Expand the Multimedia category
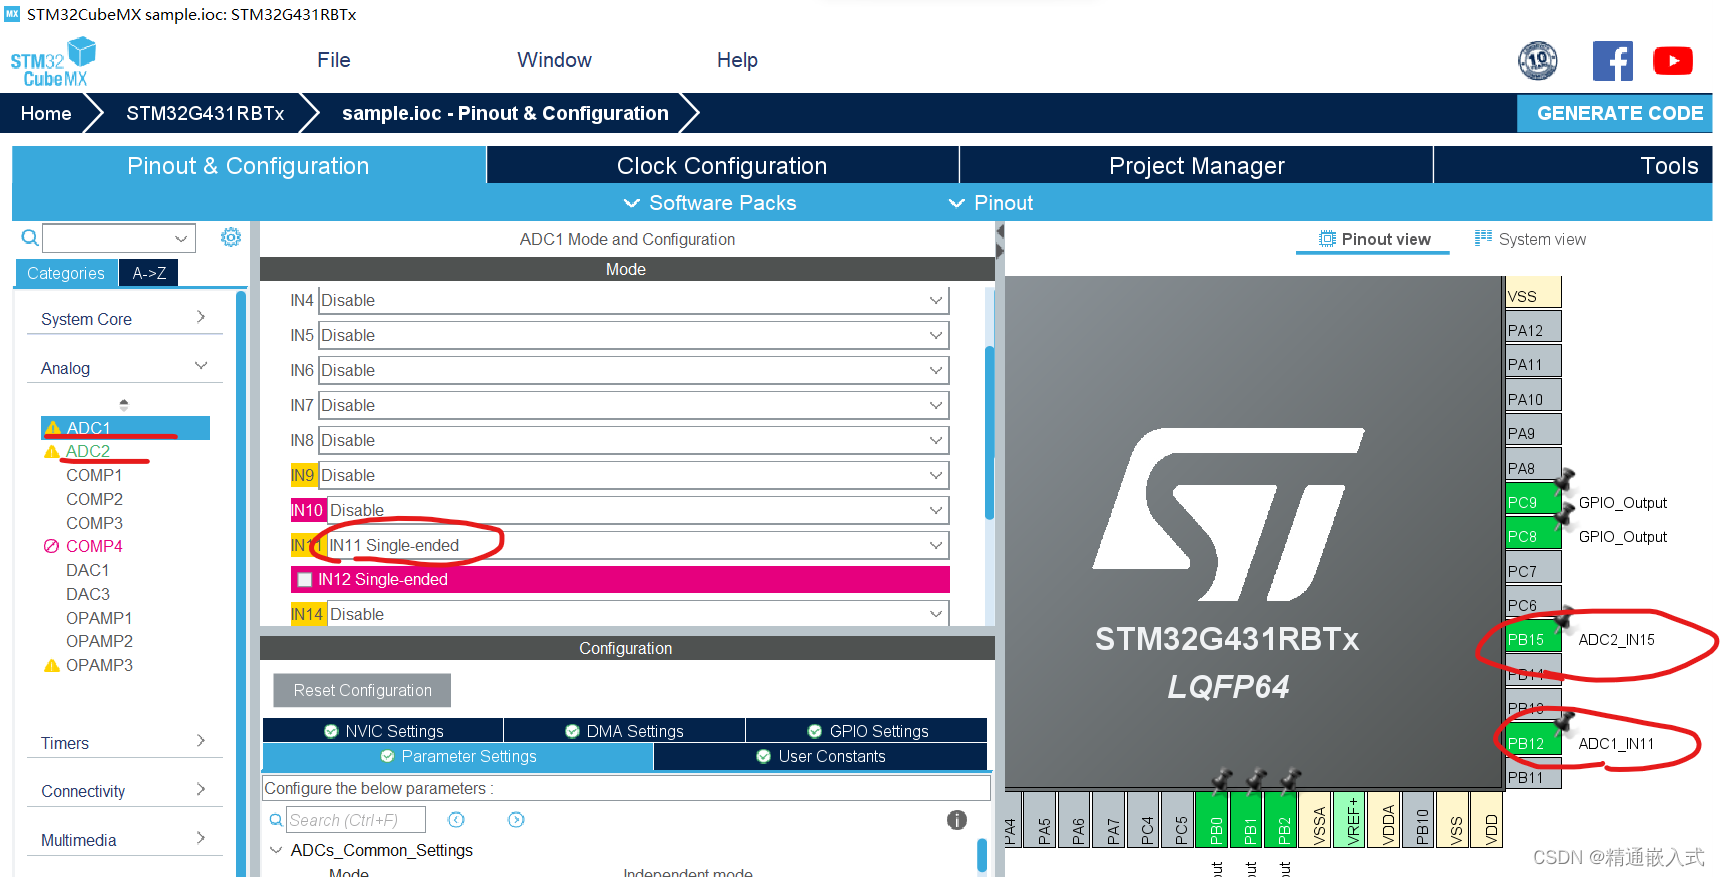 tap(124, 840)
